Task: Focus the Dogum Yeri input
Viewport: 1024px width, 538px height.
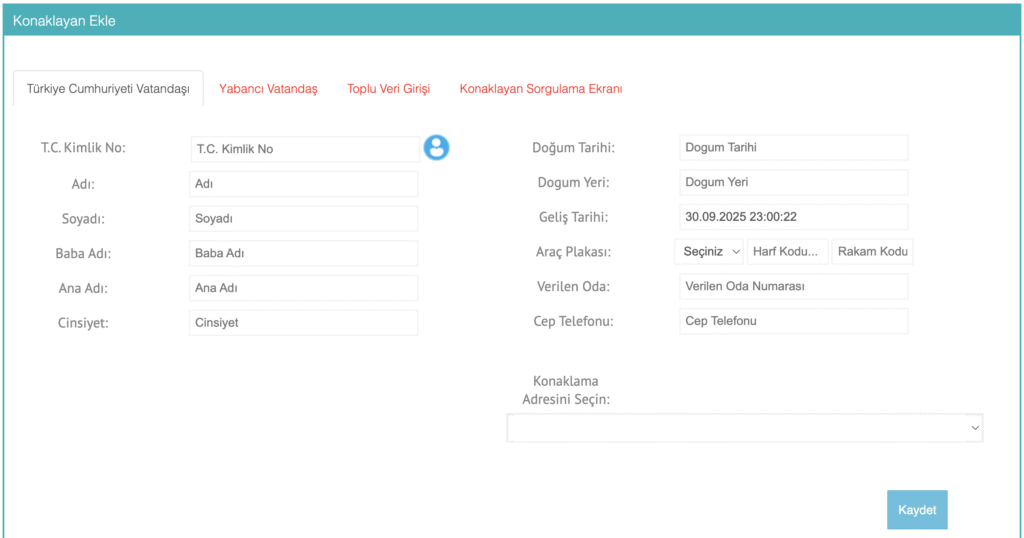Action: [x=793, y=183]
